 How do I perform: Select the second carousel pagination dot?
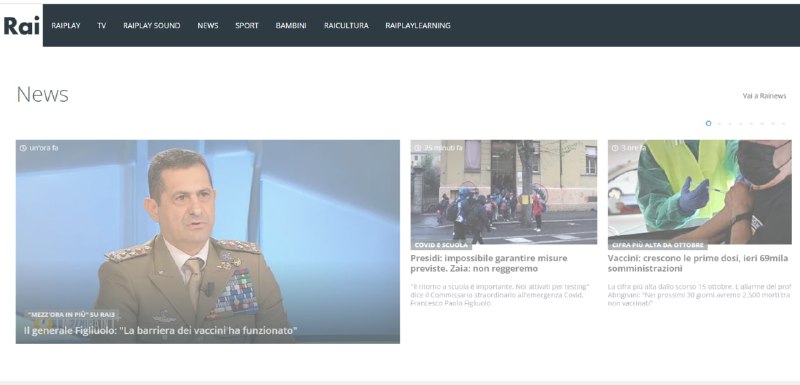tap(719, 123)
